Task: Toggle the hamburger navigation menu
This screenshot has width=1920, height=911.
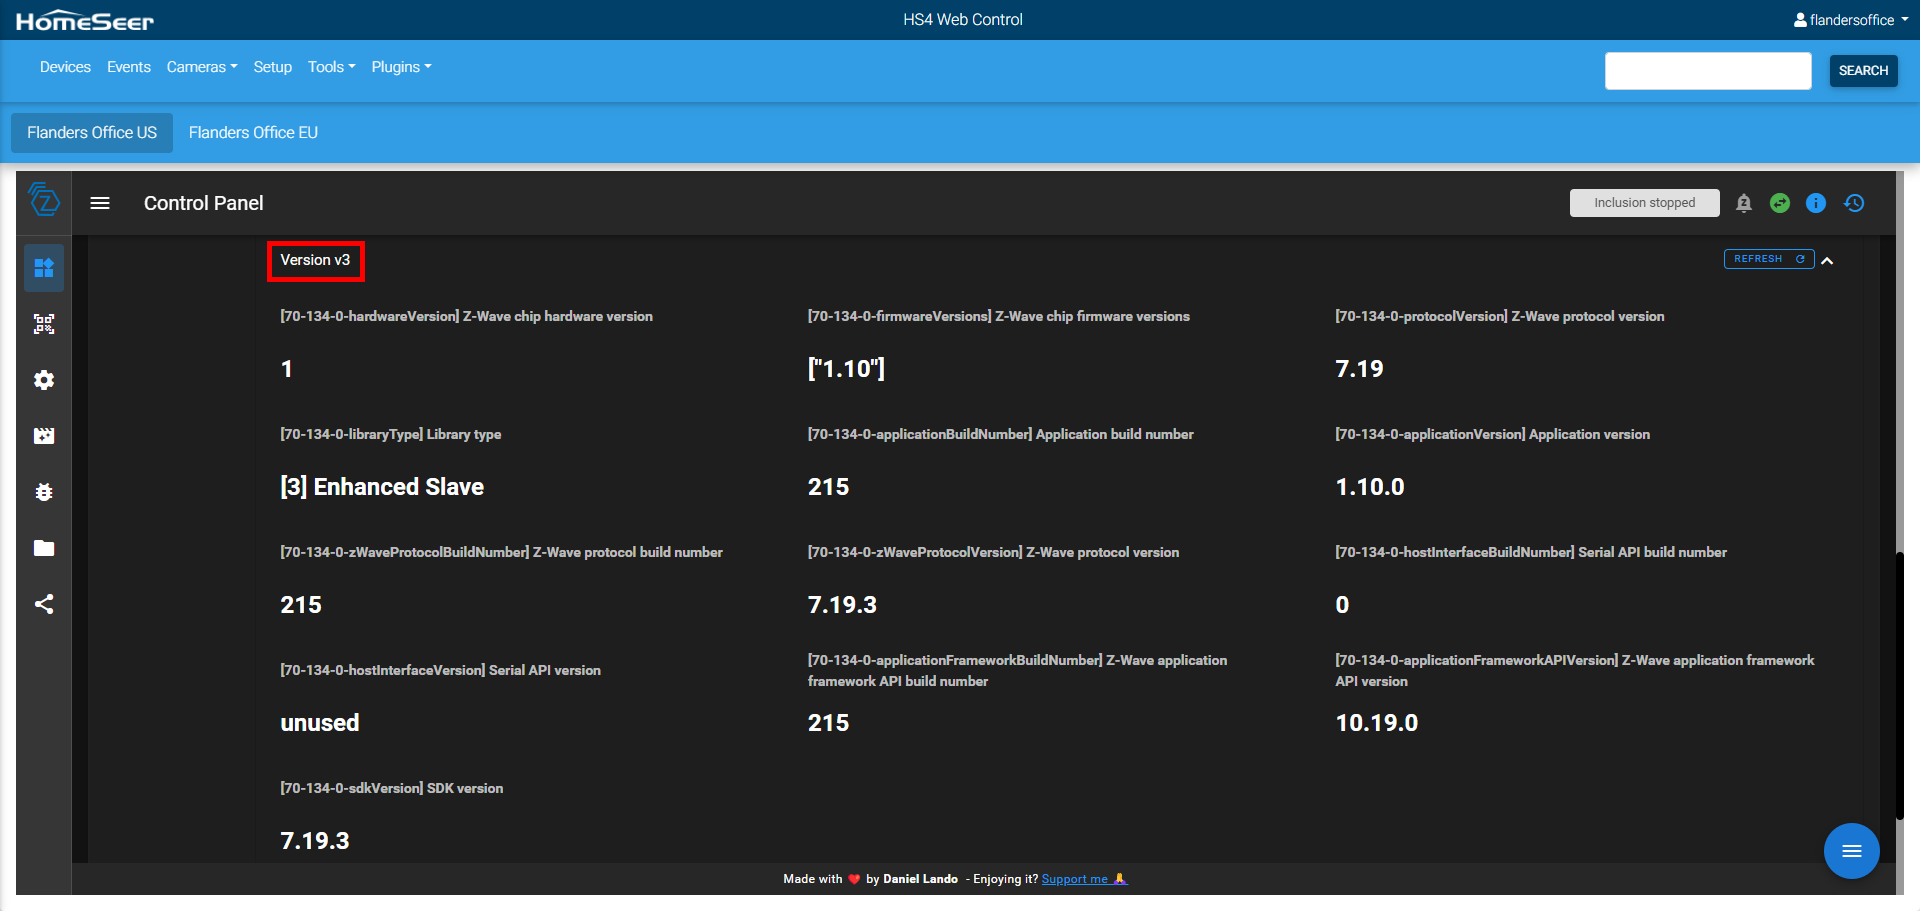Action: (100, 203)
